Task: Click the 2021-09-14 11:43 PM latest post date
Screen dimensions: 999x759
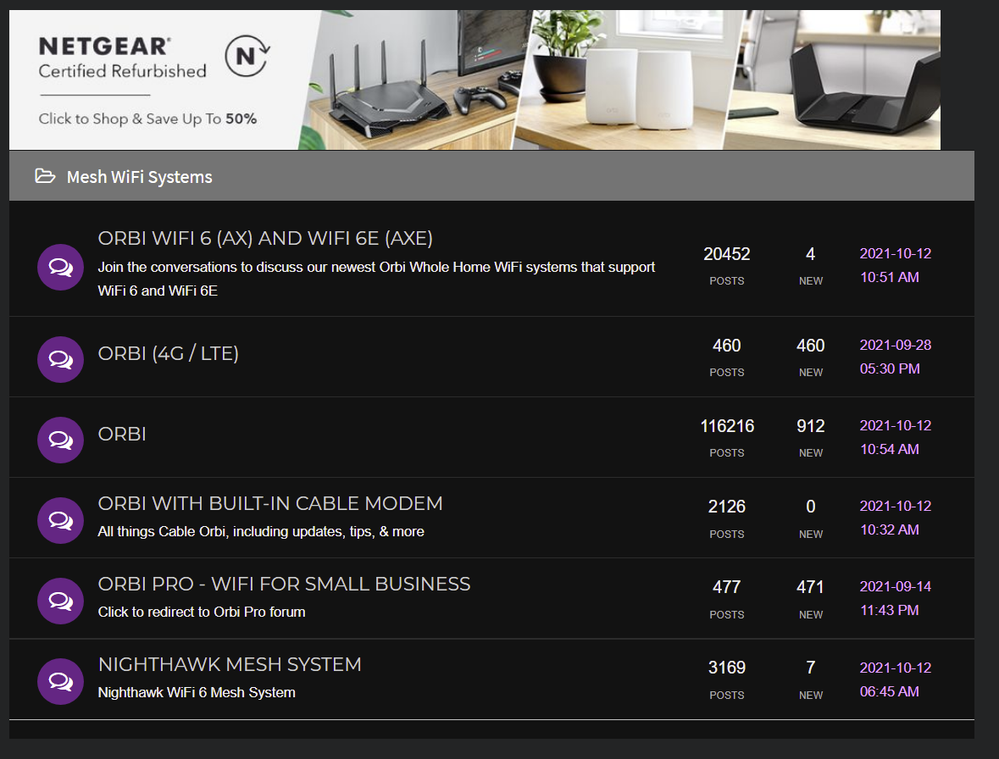Action: point(895,598)
